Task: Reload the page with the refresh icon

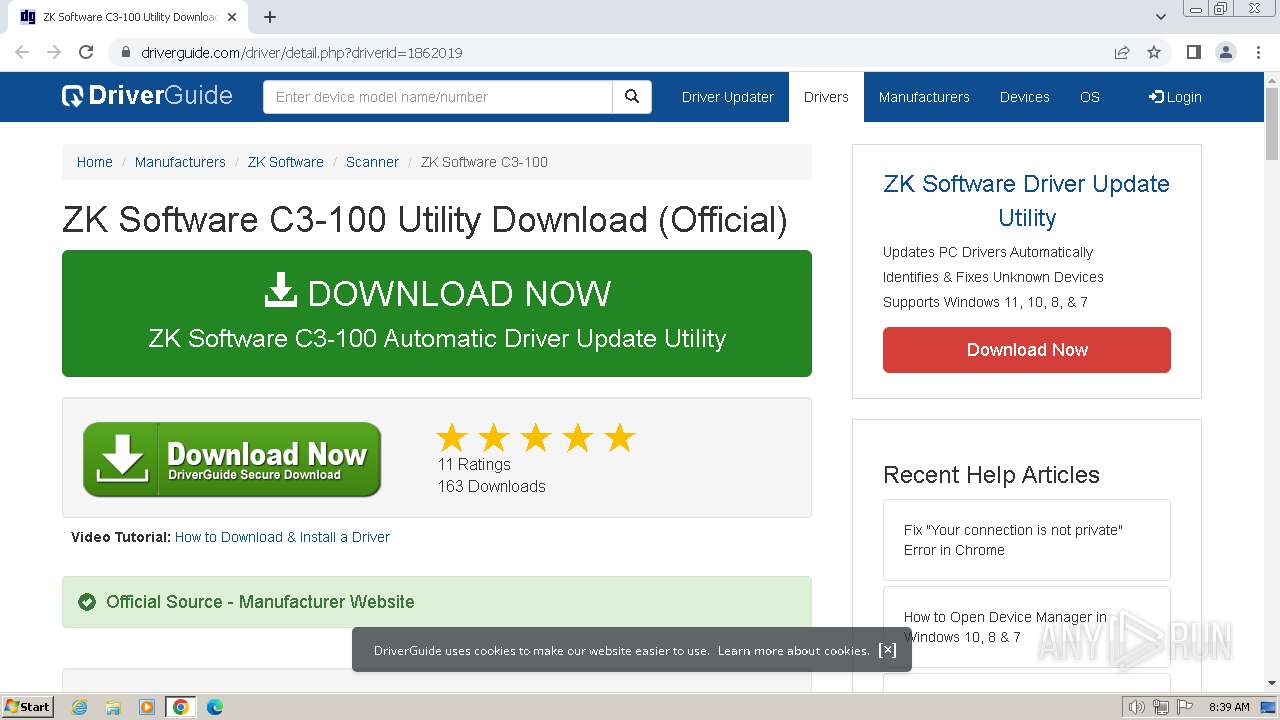Action: coord(86,53)
